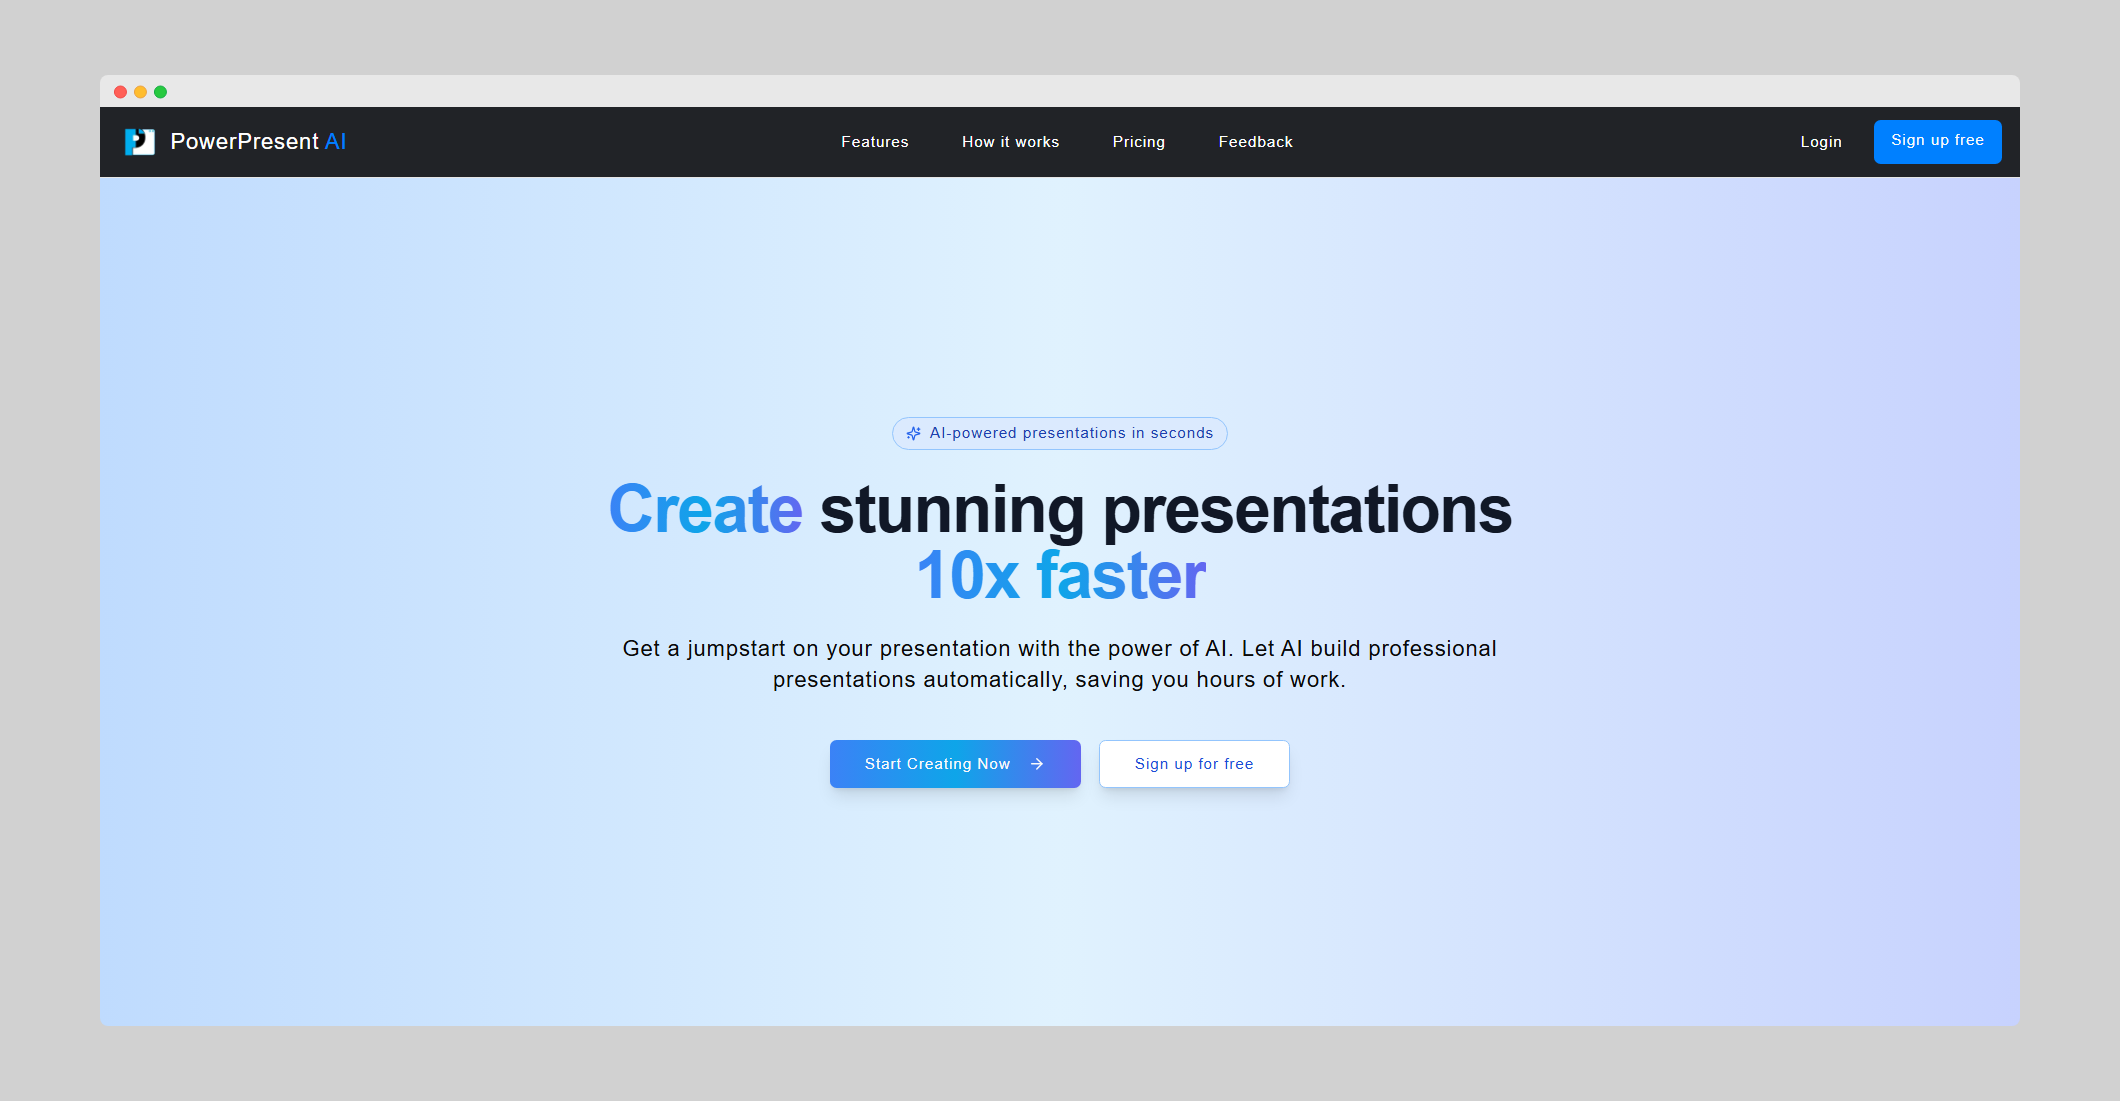Click the Start Creating Now button
2120x1101 pixels.
(x=955, y=763)
